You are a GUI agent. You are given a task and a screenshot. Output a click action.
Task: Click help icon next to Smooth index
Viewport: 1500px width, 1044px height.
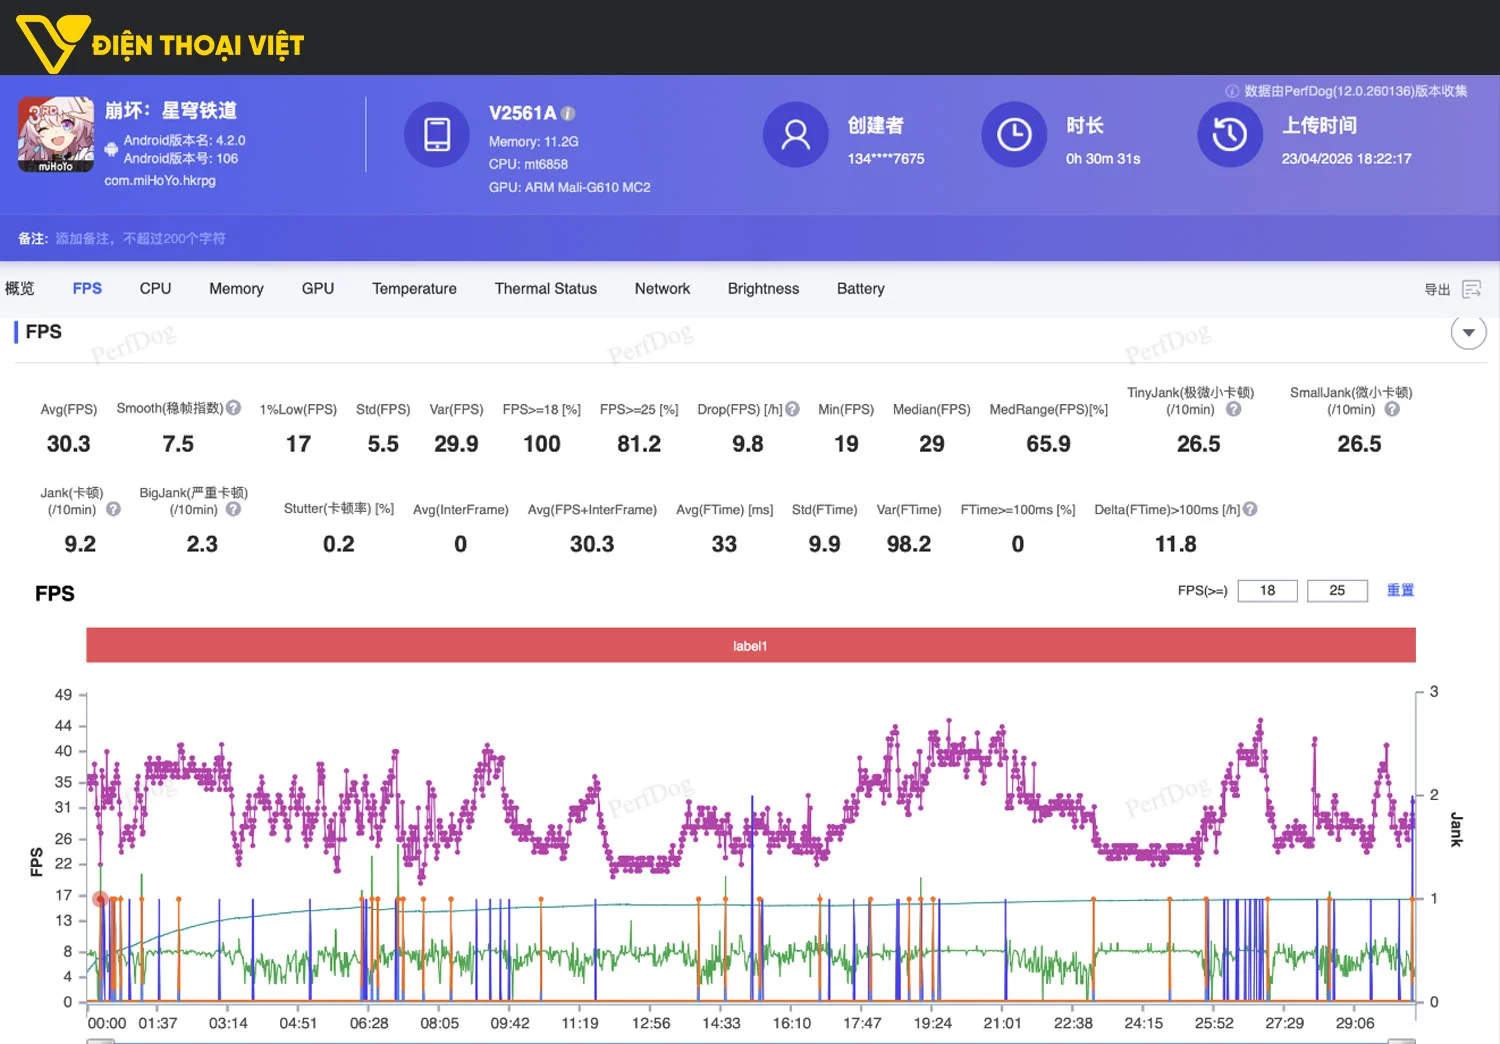point(234,408)
